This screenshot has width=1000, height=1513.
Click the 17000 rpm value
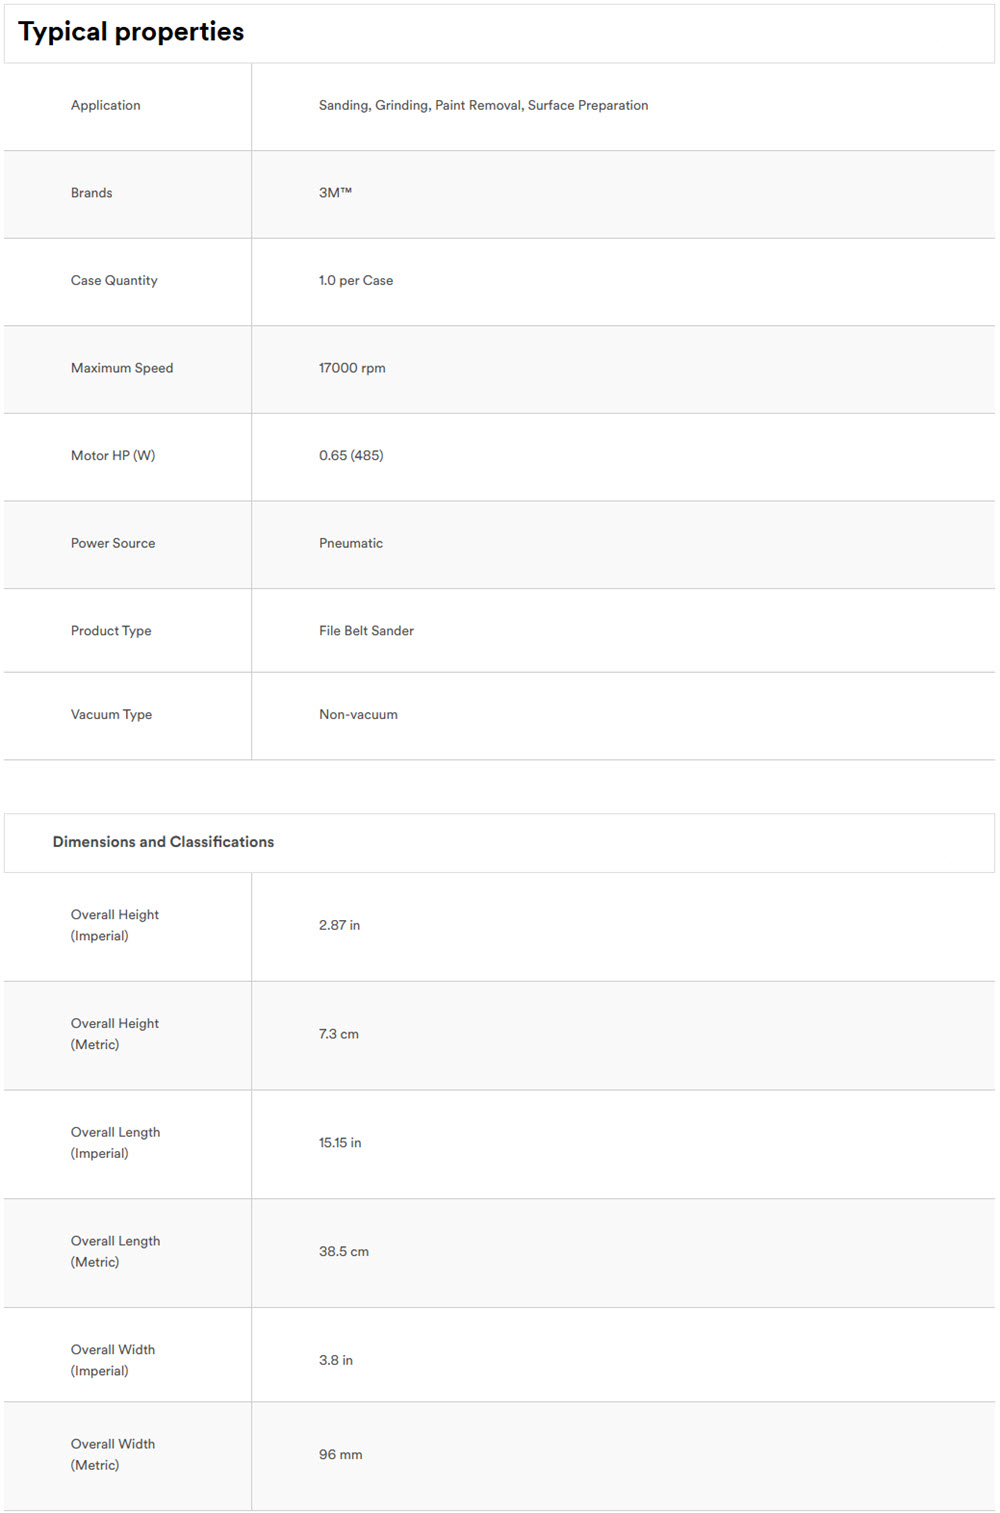(x=352, y=368)
